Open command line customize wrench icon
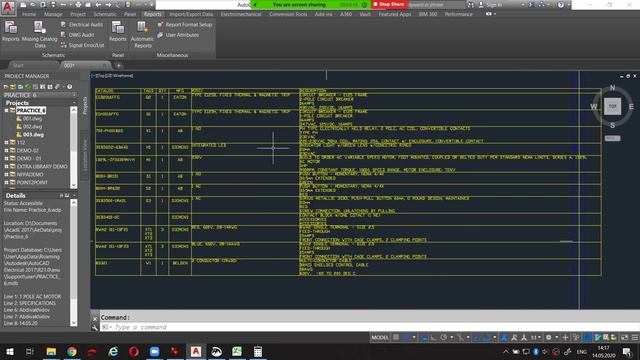640x360 pixels. pyautogui.click(x=95, y=327)
